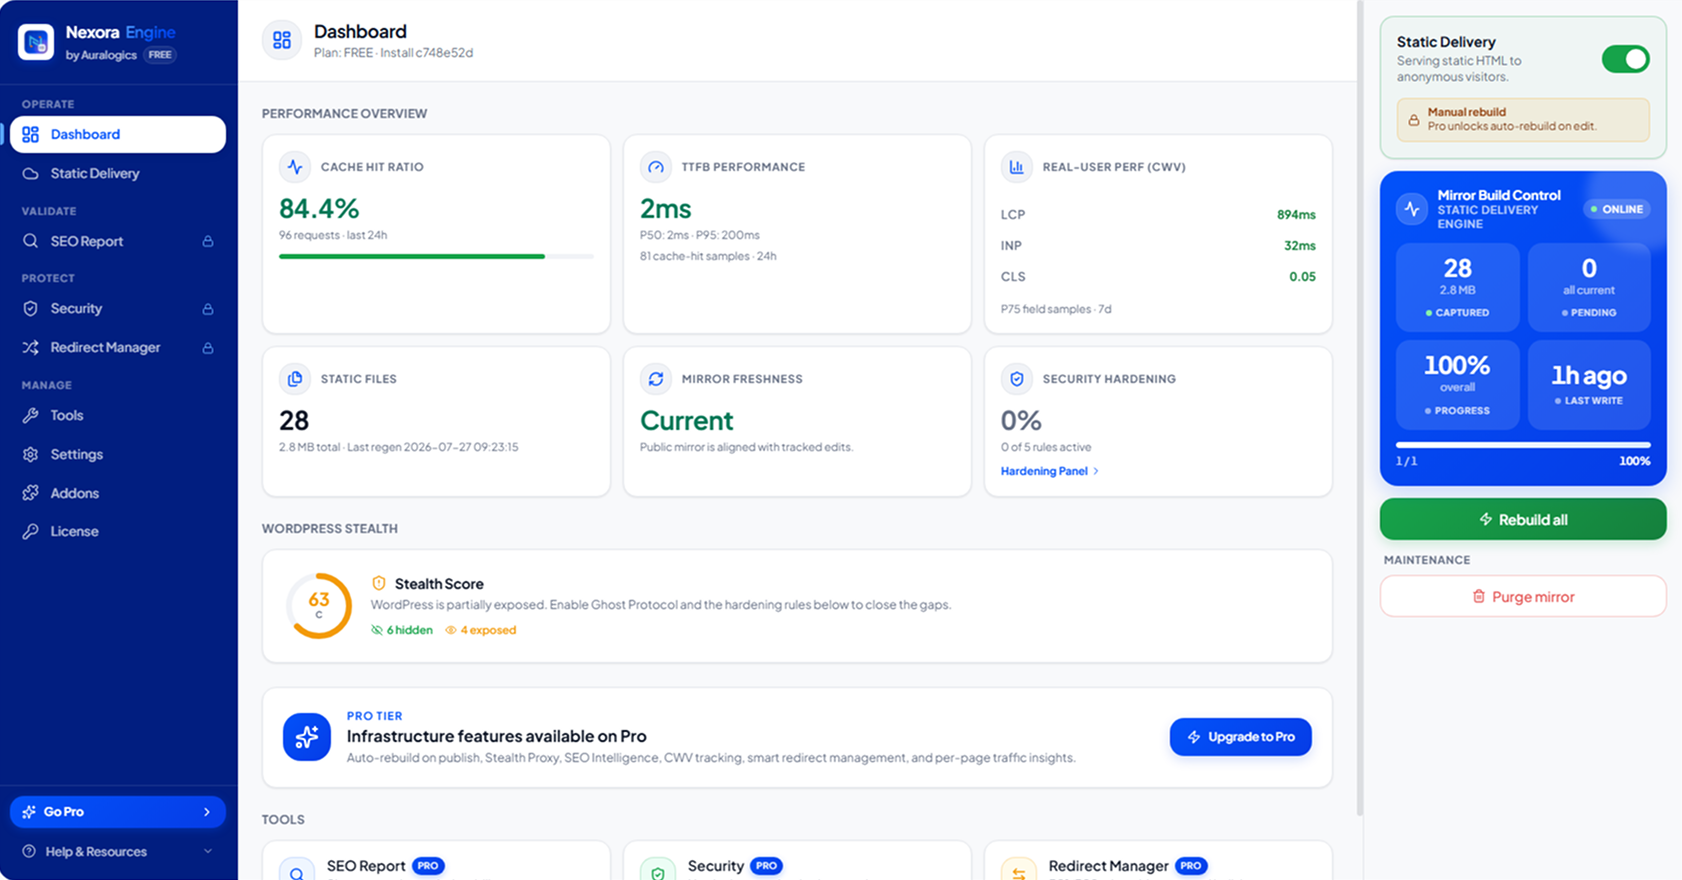Click the 6 hidden visibility indicator

[x=402, y=630]
